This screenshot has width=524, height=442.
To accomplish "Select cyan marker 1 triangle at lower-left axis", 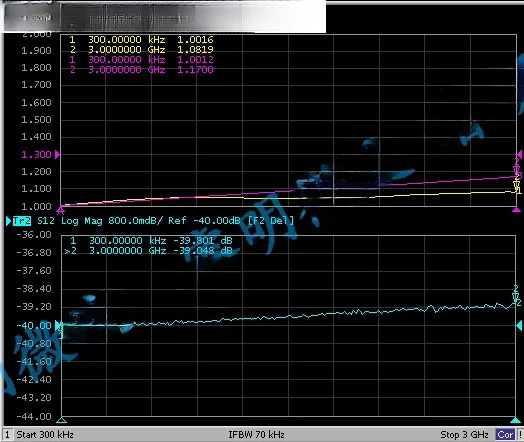I will [61, 420].
